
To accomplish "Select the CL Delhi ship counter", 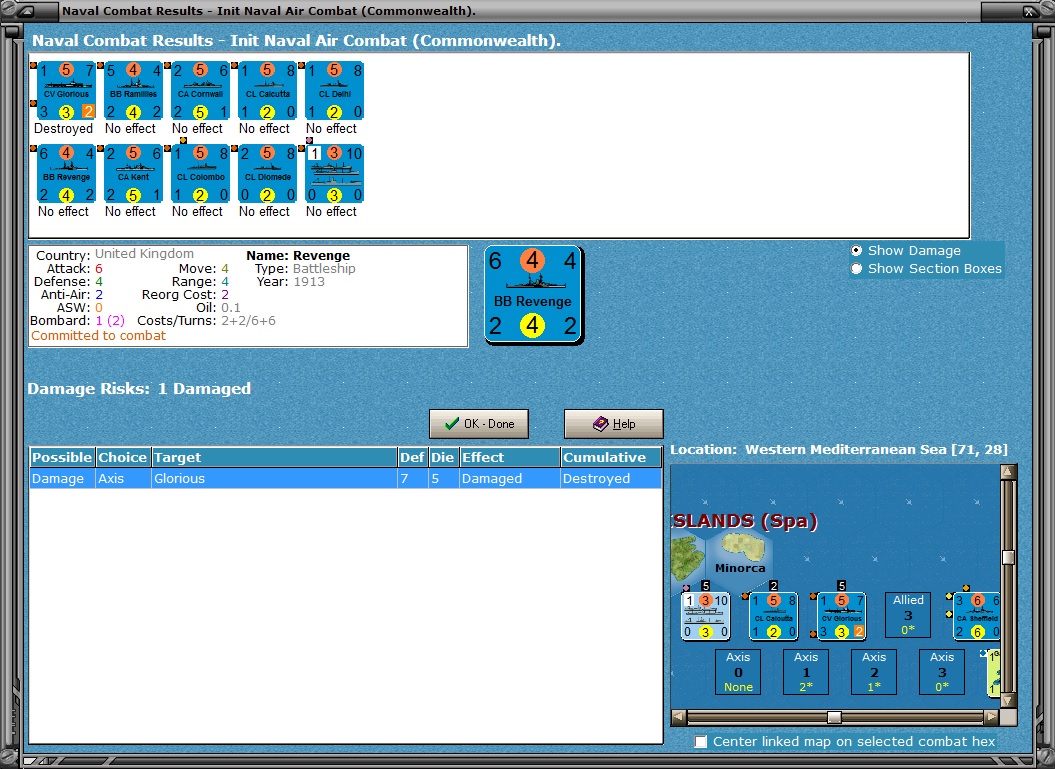I will click(x=334, y=90).
